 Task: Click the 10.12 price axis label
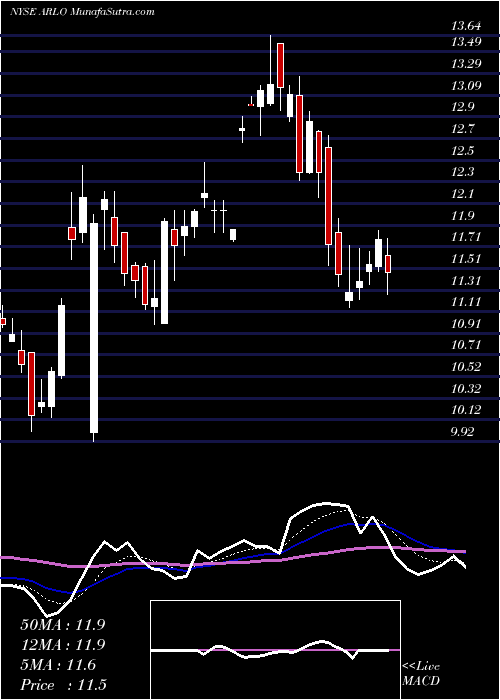[x=467, y=410]
